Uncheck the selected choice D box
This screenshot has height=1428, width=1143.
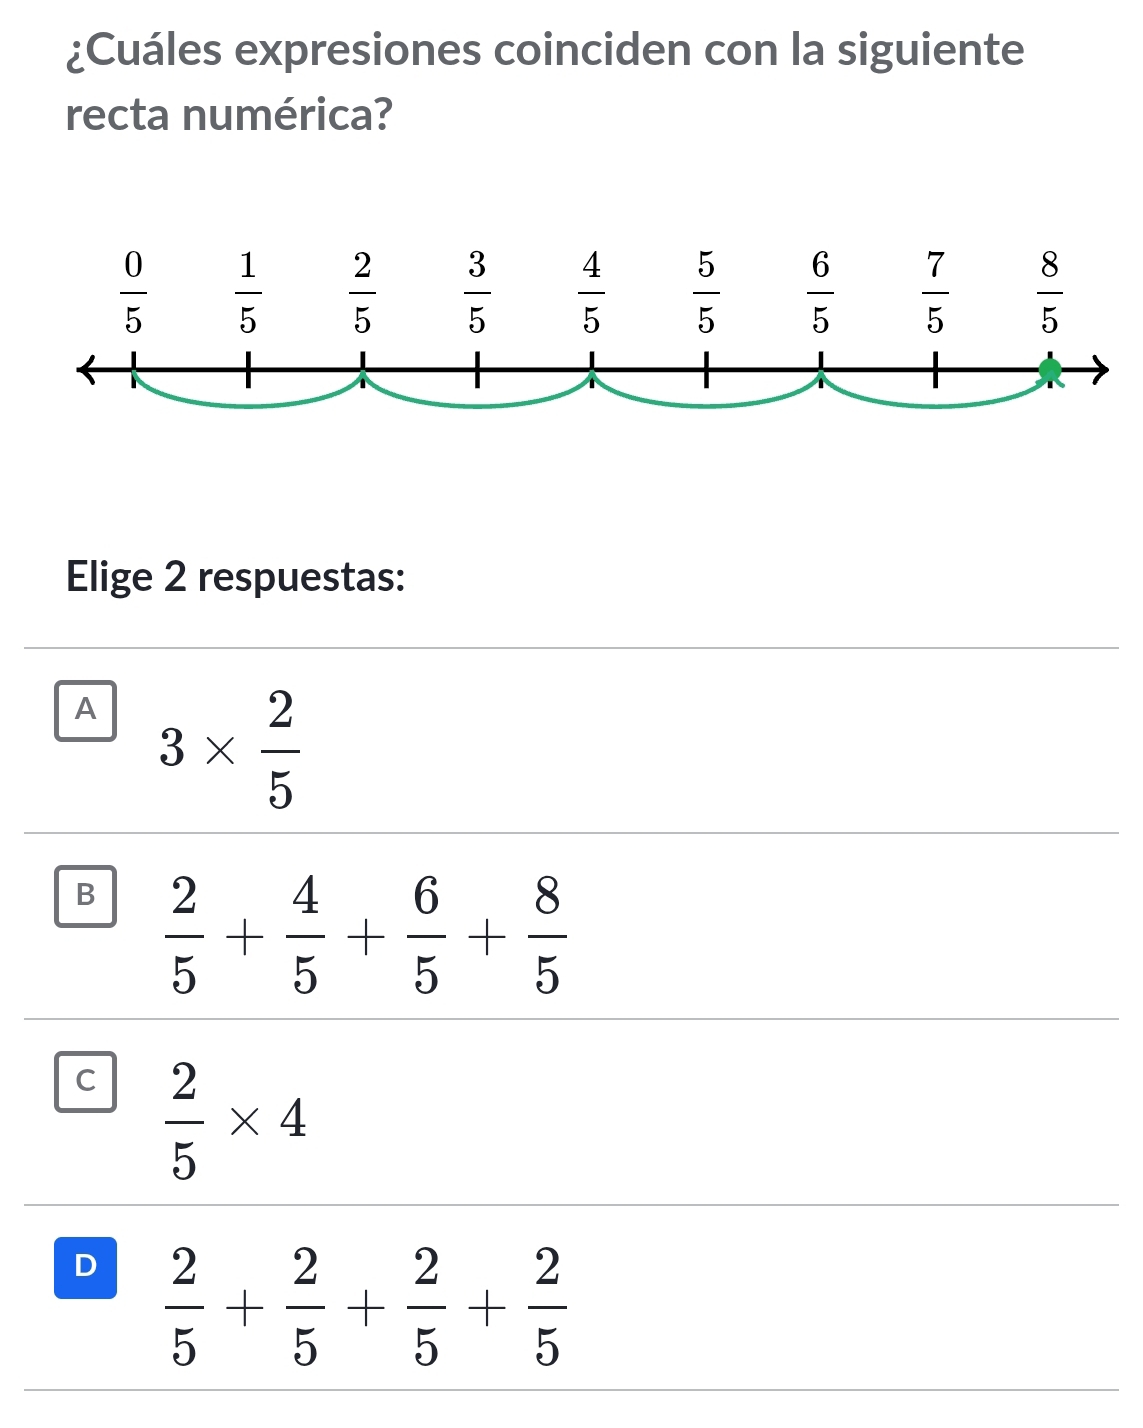click(x=86, y=1268)
